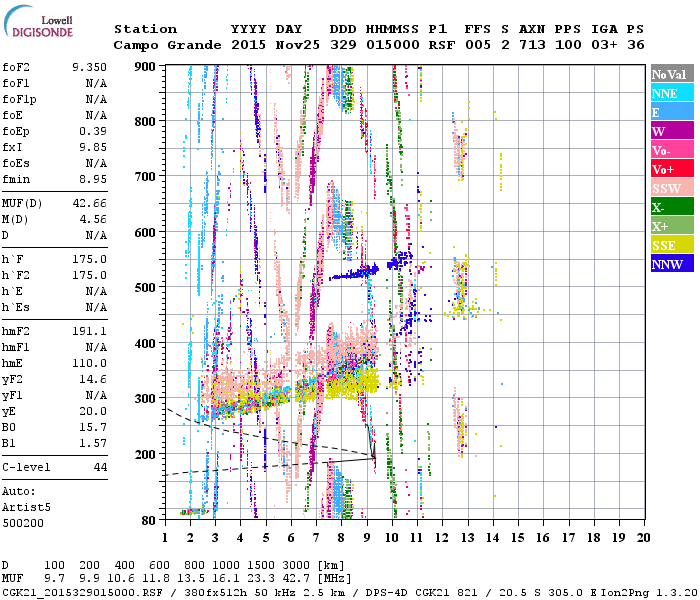Click the IGA value 03+
This screenshot has width=700, height=600.
pyautogui.click(x=604, y=45)
